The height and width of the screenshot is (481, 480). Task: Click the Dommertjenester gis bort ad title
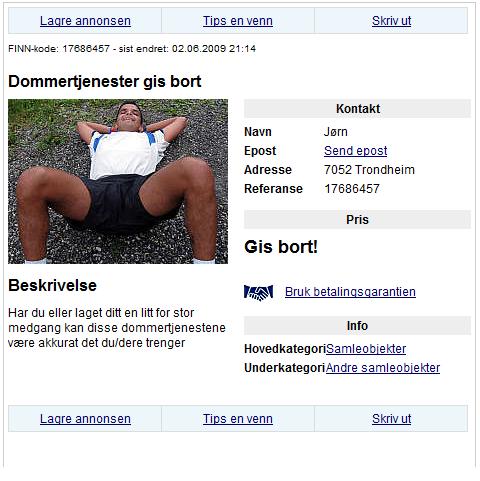click(x=105, y=81)
